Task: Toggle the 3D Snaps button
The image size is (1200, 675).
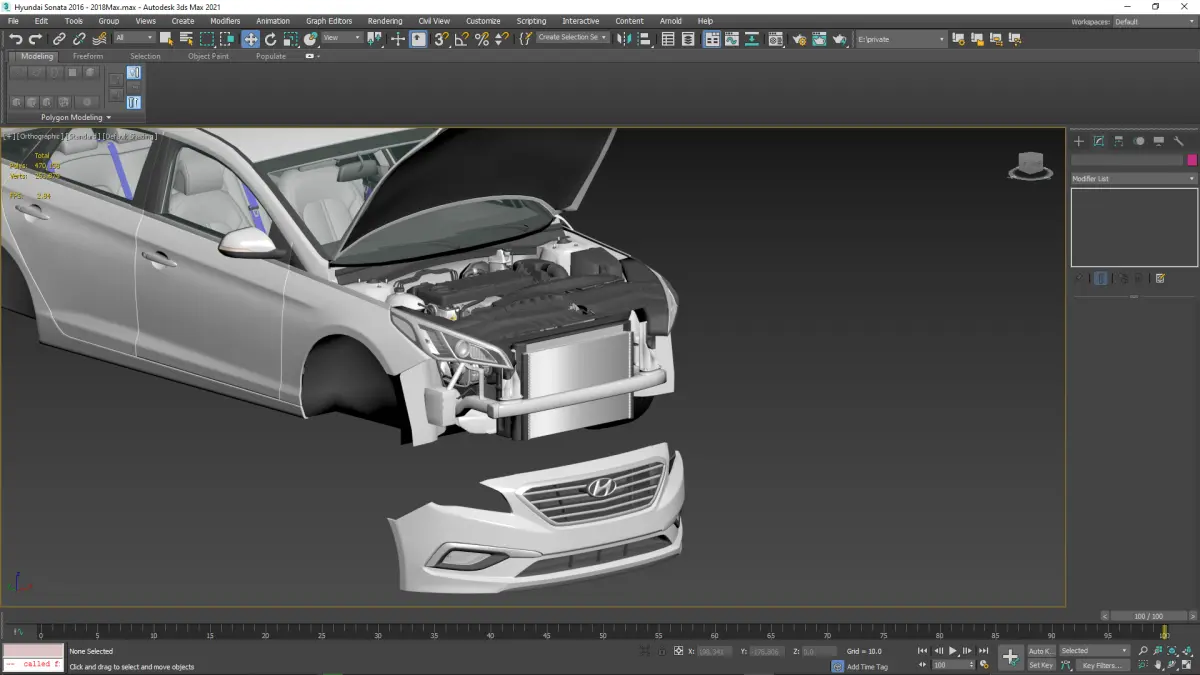Action: (x=440, y=39)
